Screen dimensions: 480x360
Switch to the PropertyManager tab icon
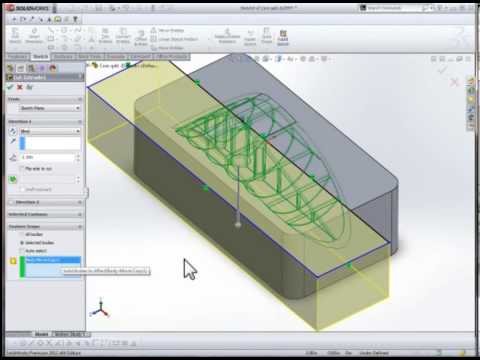21,68
